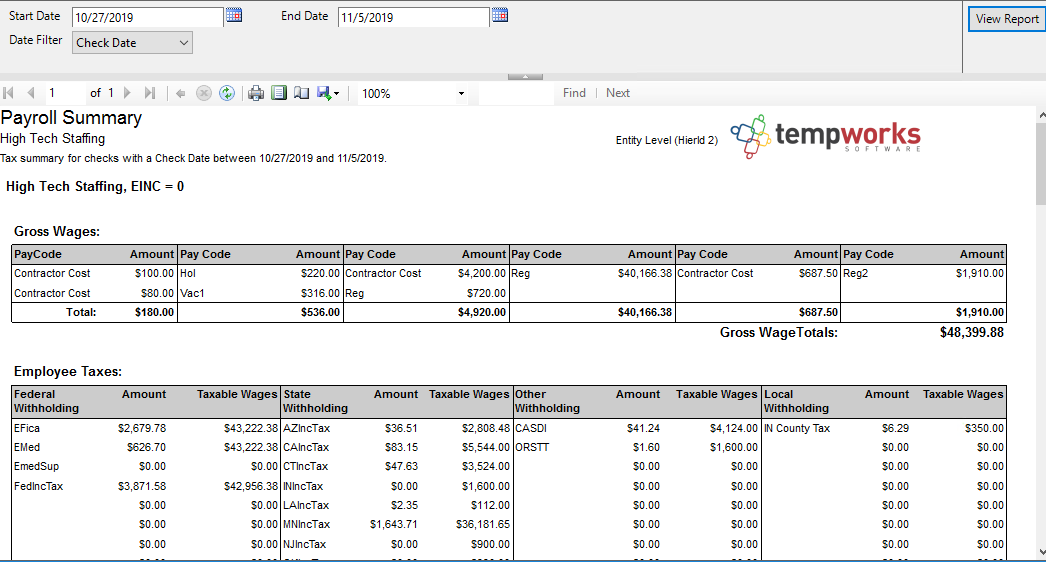Open the 100% zoom level dropdown
The height and width of the screenshot is (562, 1046).
pyautogui.click(x=461, y=94)
